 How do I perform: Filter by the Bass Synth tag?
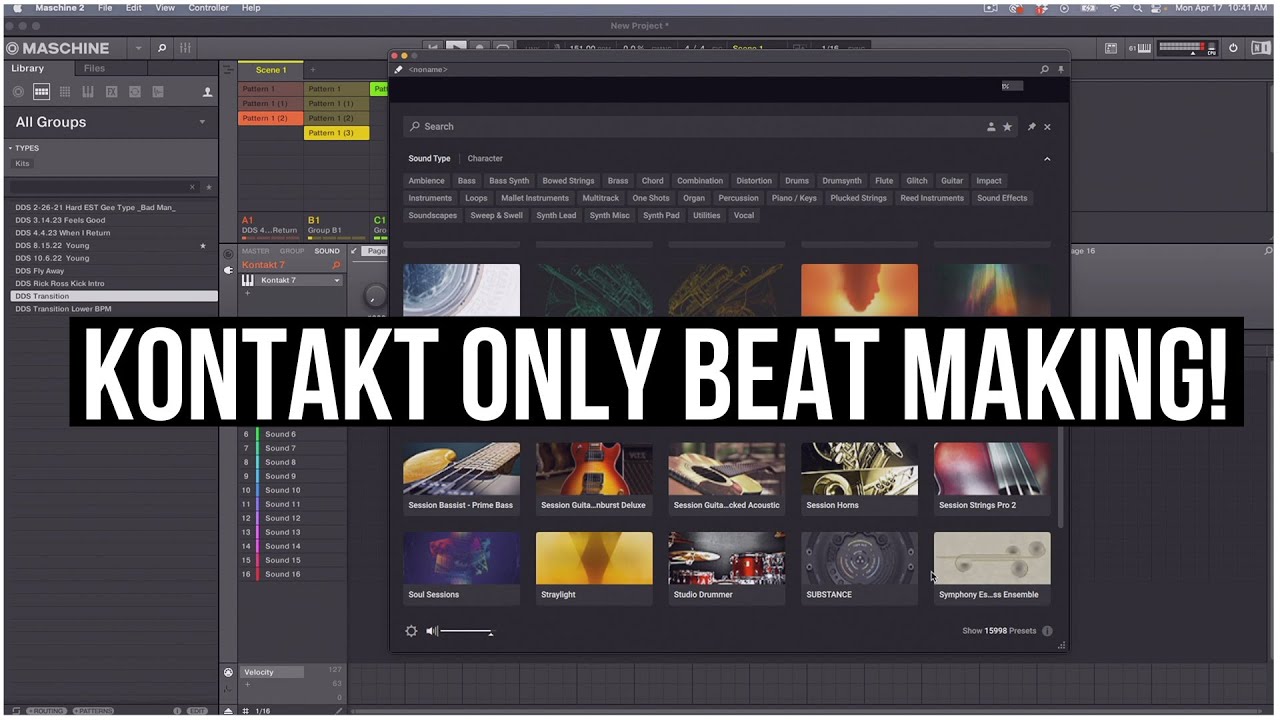click(509, 181)
